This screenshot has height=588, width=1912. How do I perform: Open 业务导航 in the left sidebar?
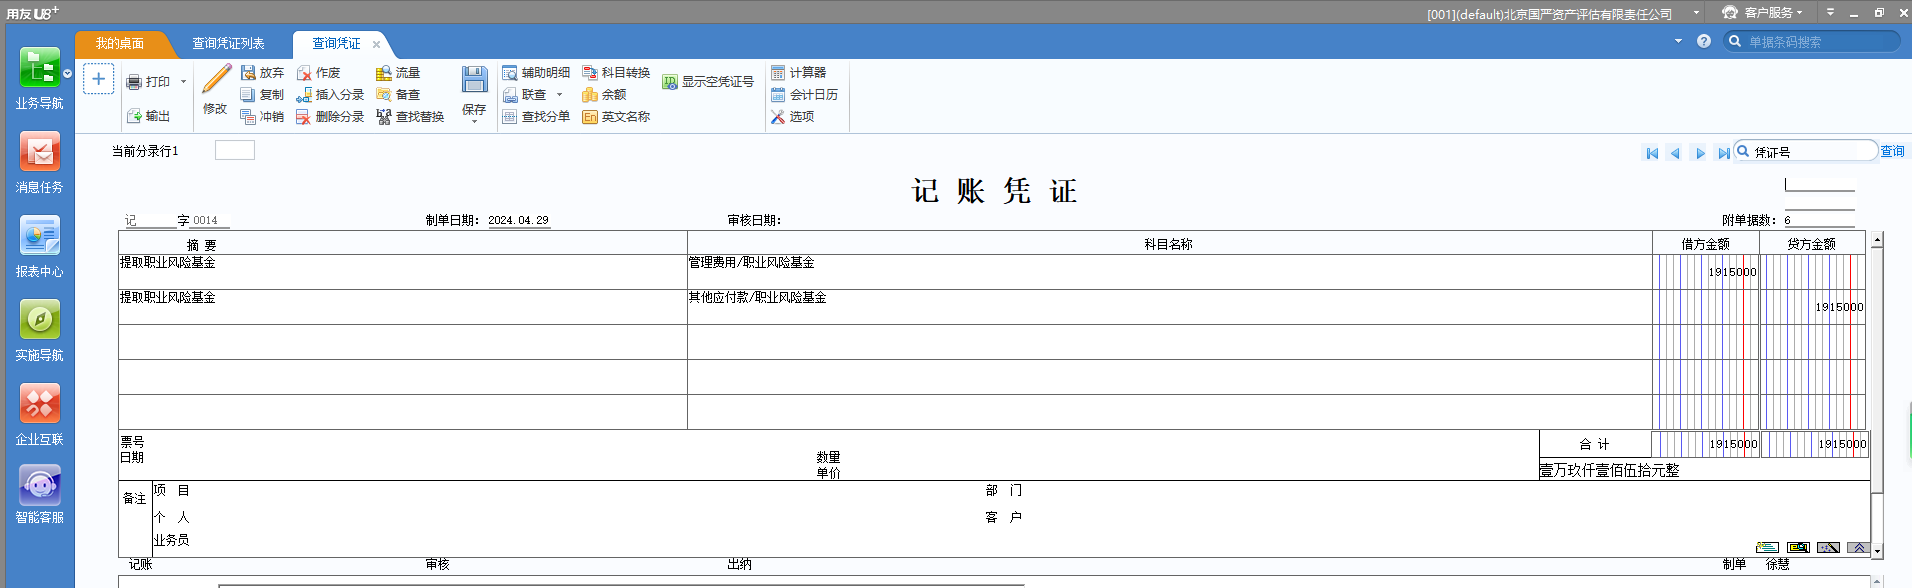39,78
